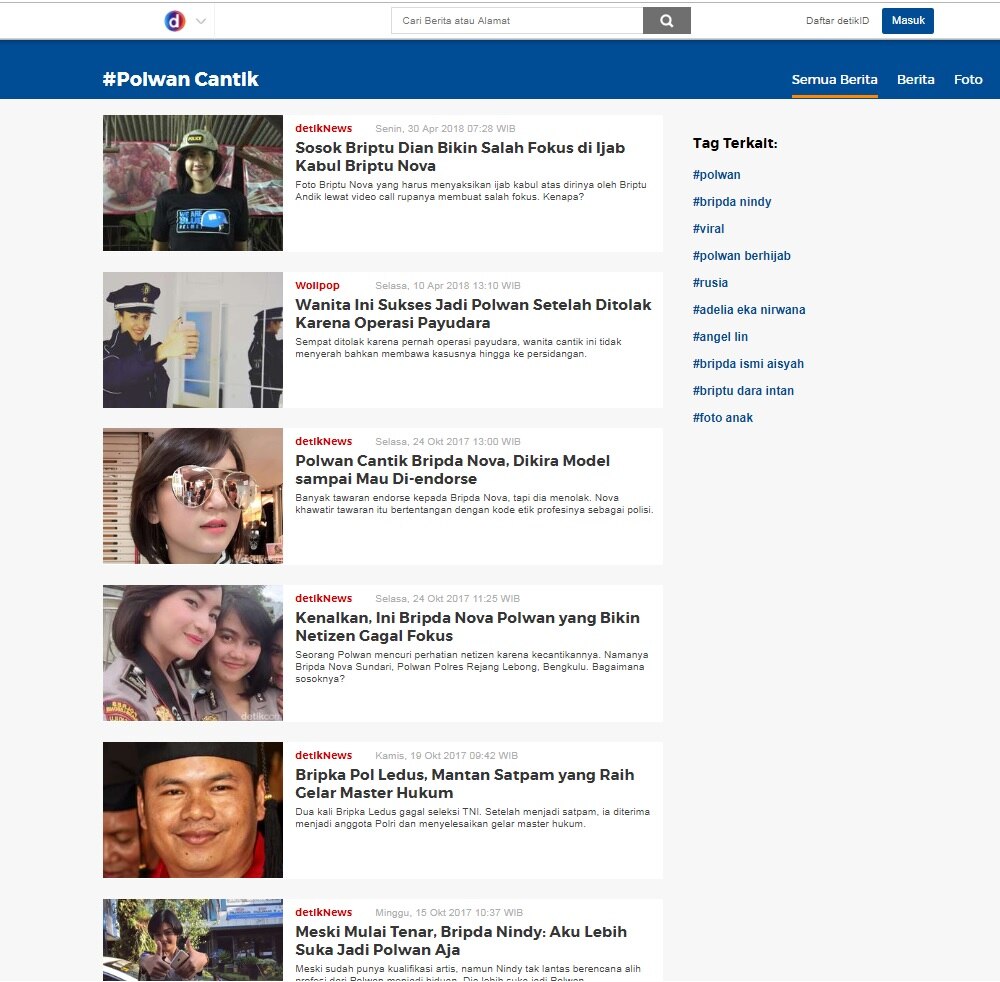Image resolution: width=1000 pixels, height=982 pixels.
Task: Click the Masuk button
Action: click(x=907, y=20)
